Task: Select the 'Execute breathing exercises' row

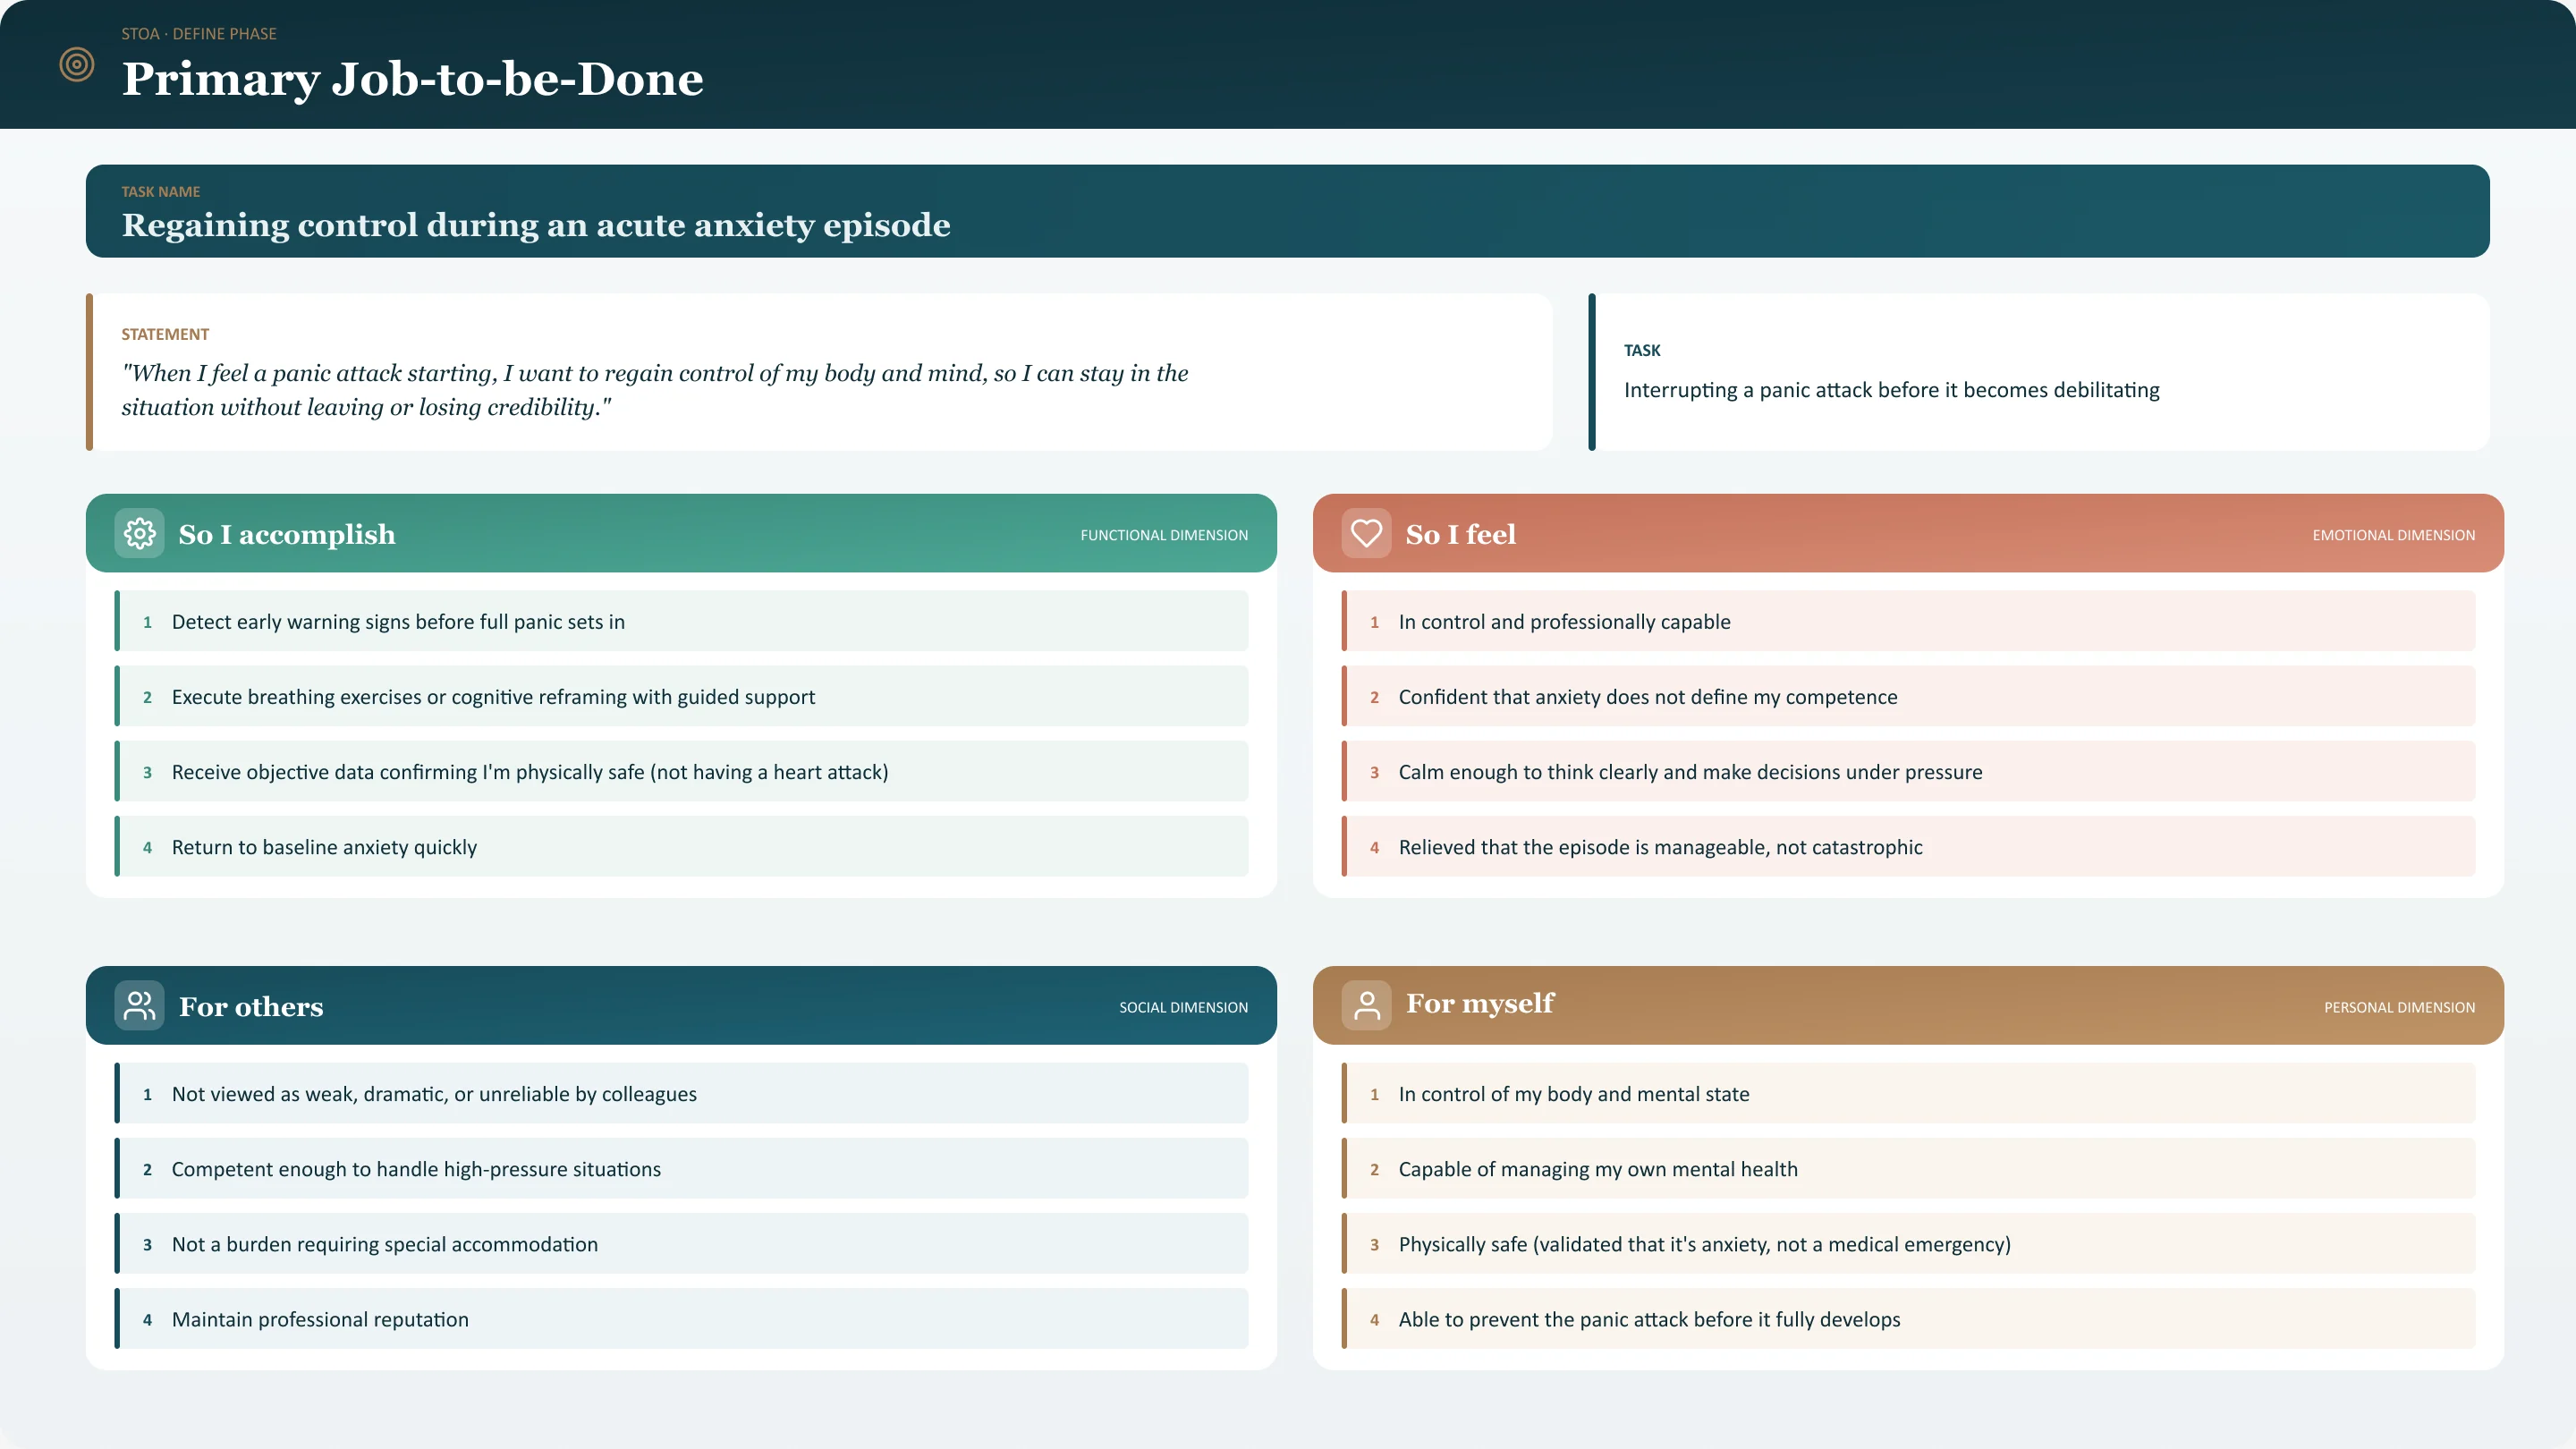Action: coord(681,696)
